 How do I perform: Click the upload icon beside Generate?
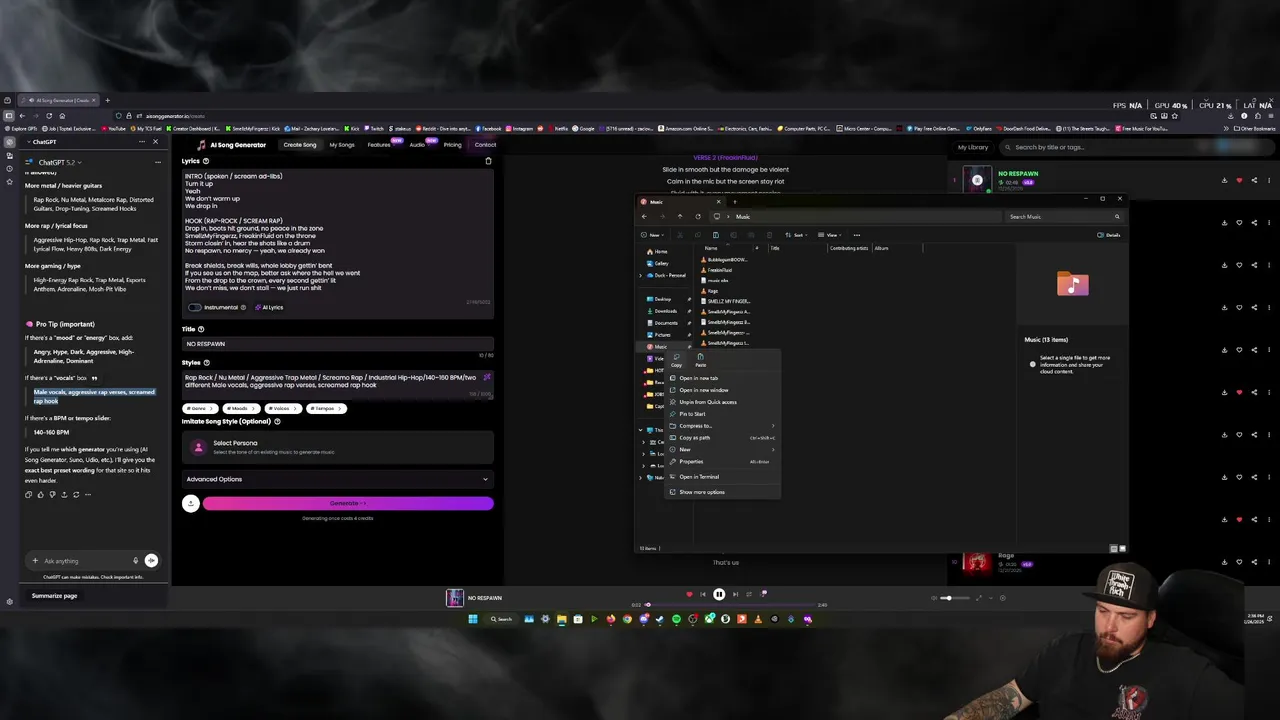click(x=190, y=503)
